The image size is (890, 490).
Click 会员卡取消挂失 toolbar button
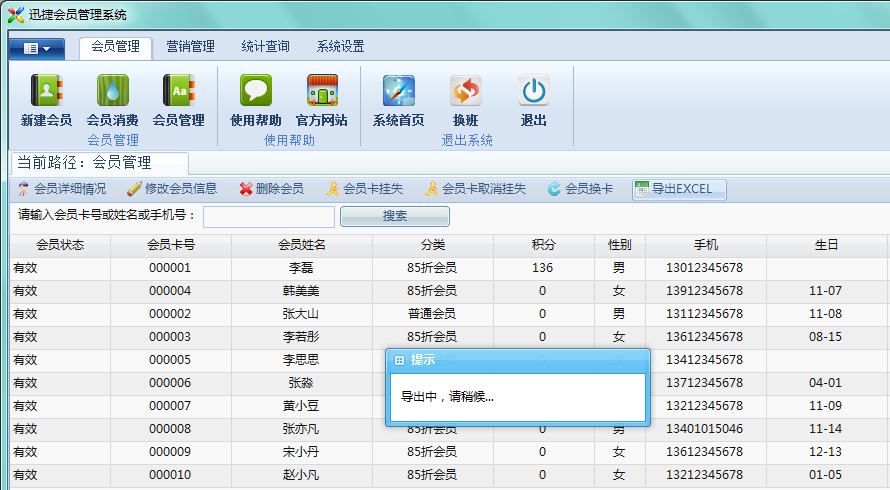476,189
